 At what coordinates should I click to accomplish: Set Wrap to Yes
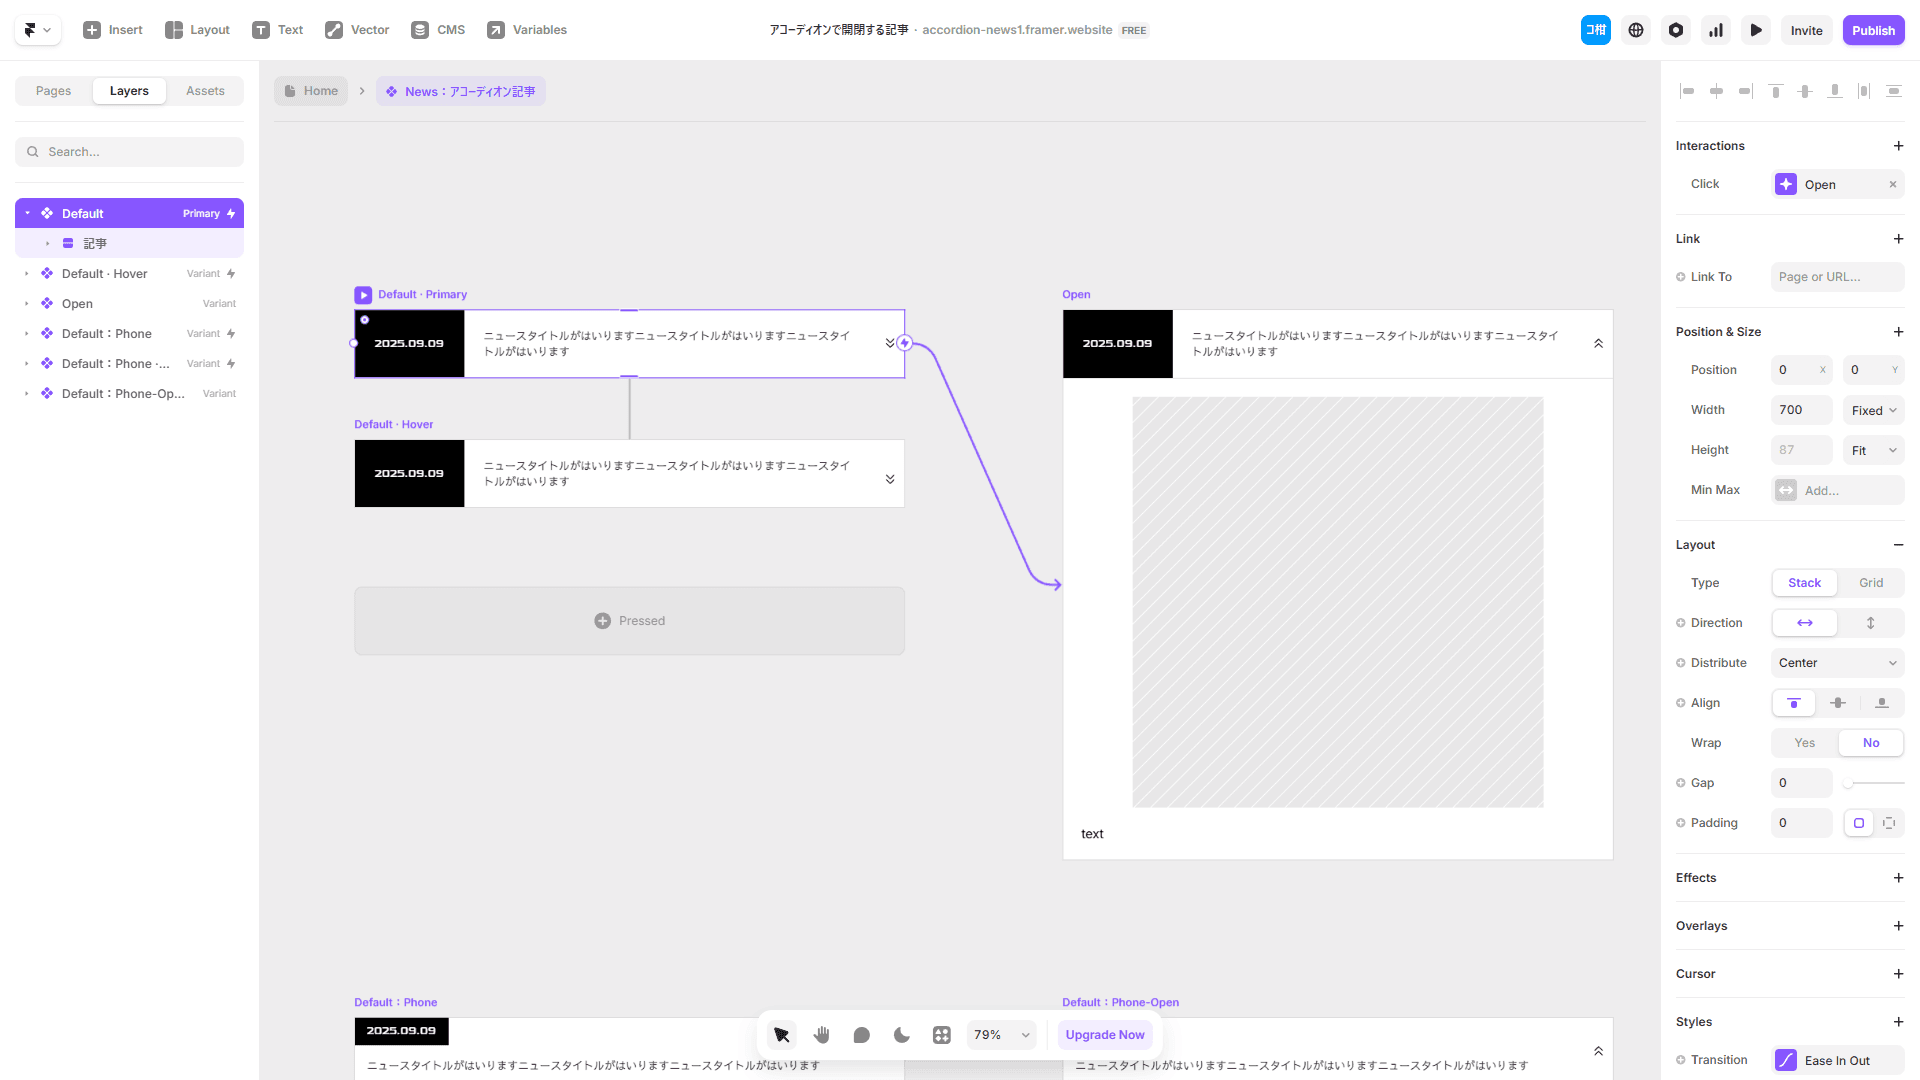click(x=1804, y=743)
